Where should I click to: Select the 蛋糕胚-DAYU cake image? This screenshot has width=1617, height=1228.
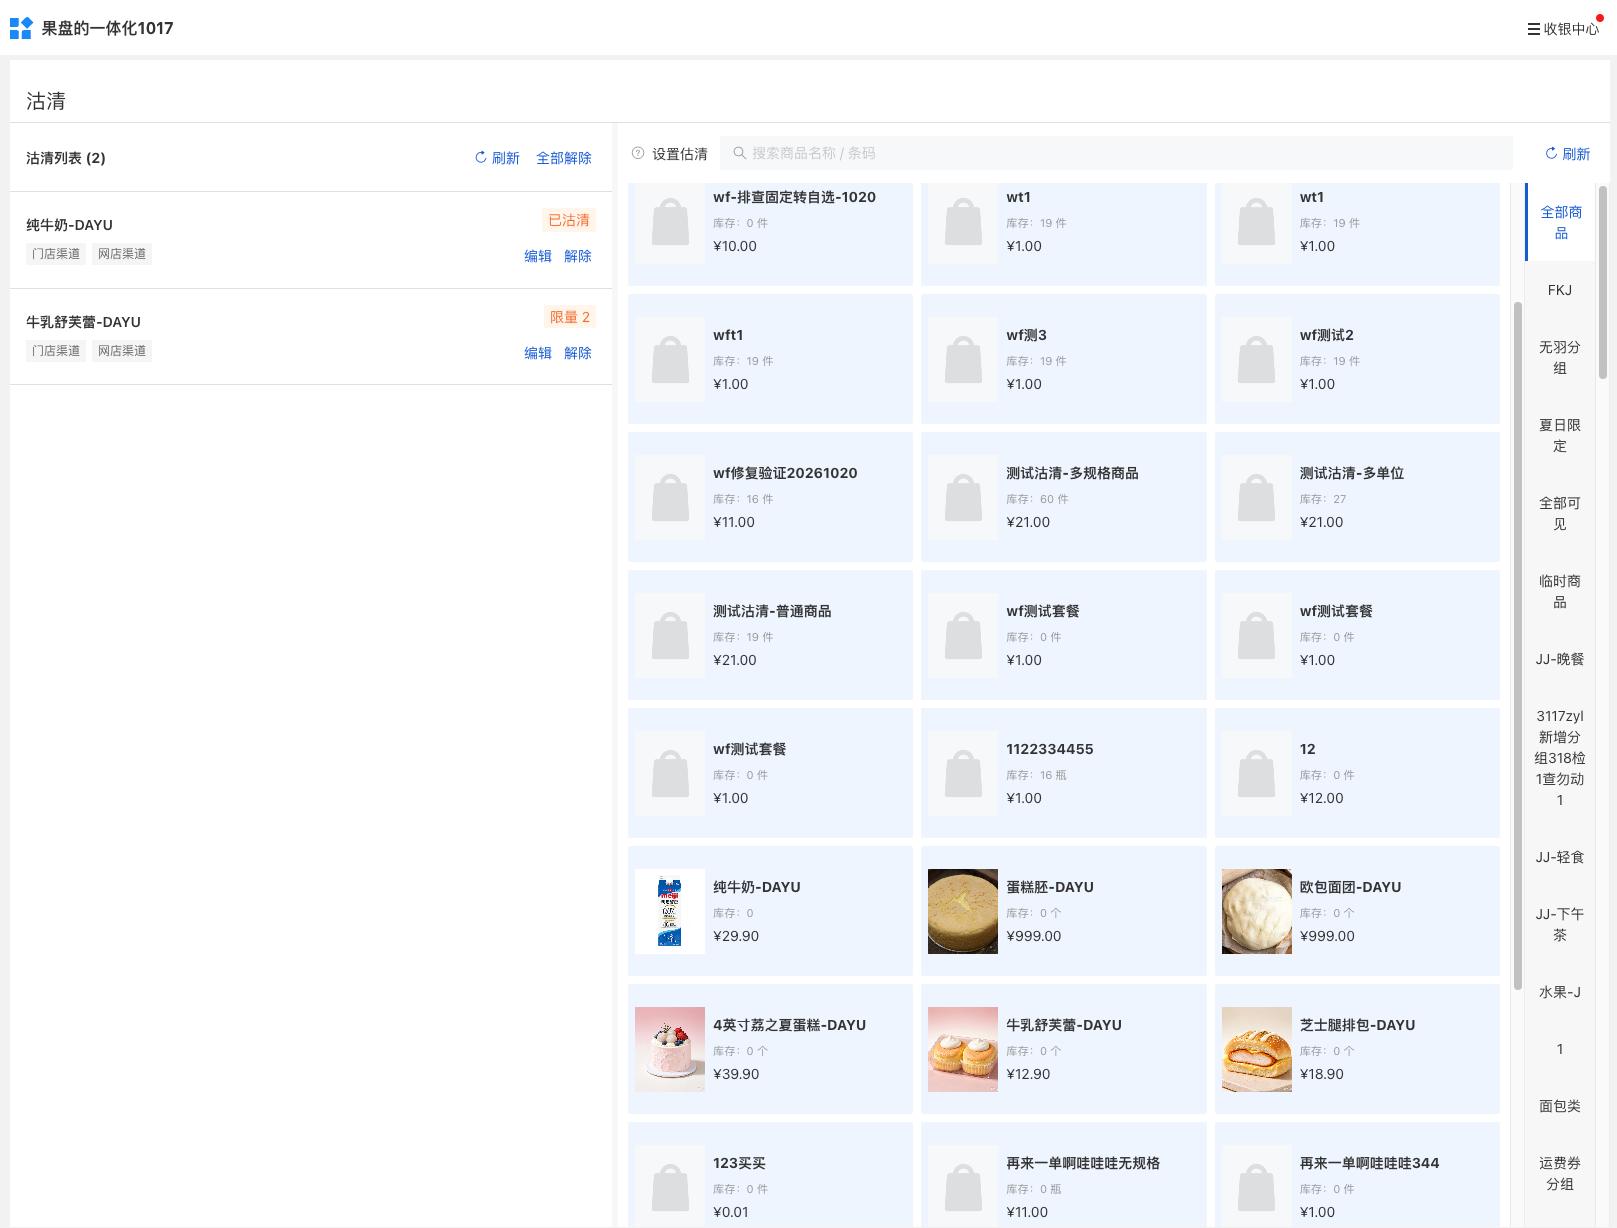(963, 911)
